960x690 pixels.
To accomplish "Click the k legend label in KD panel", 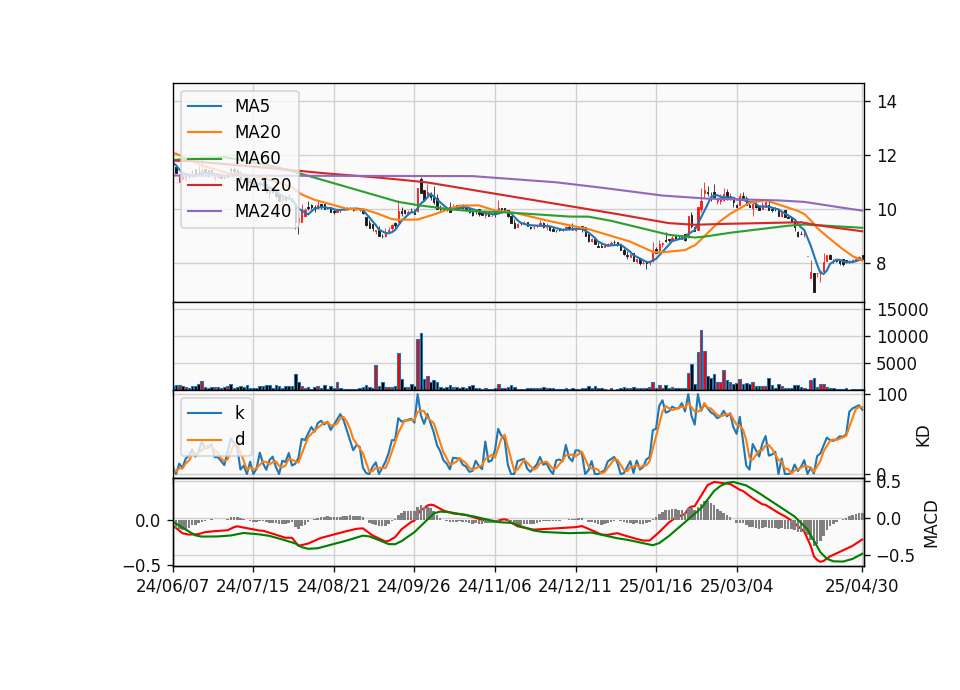I will click(240, 413).
